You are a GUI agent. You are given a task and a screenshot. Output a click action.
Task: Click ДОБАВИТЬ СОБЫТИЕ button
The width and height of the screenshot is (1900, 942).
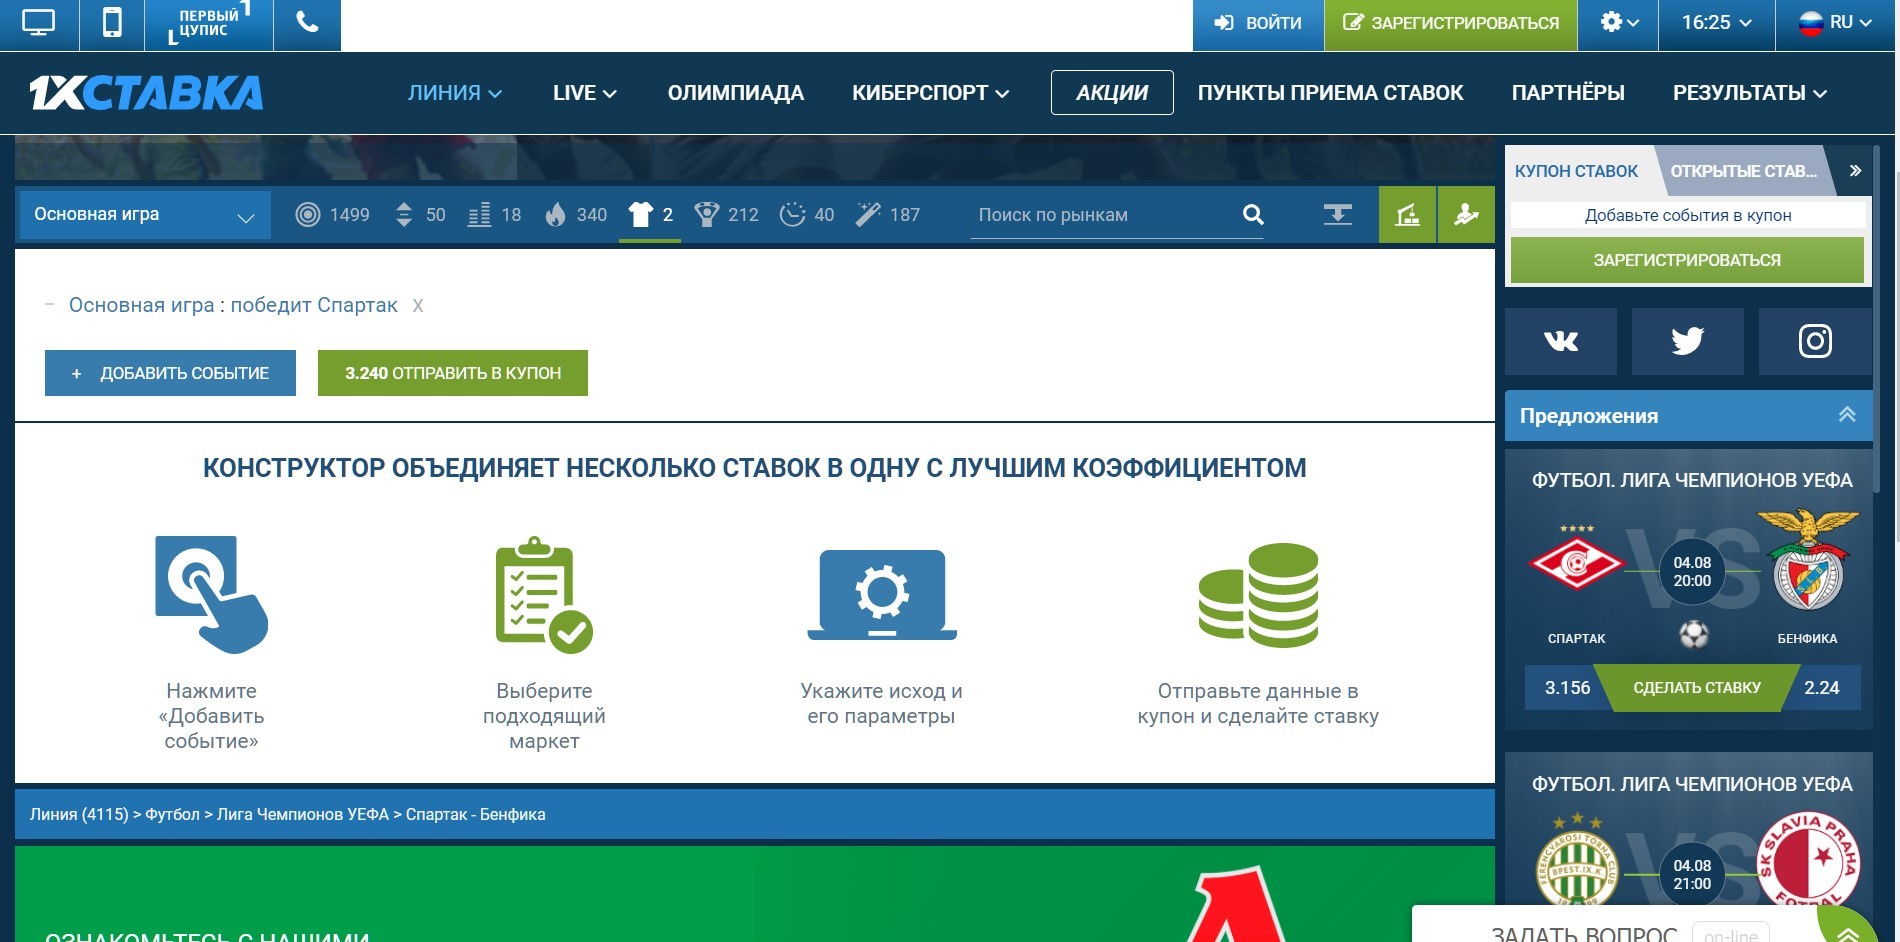tap(170, 373)
